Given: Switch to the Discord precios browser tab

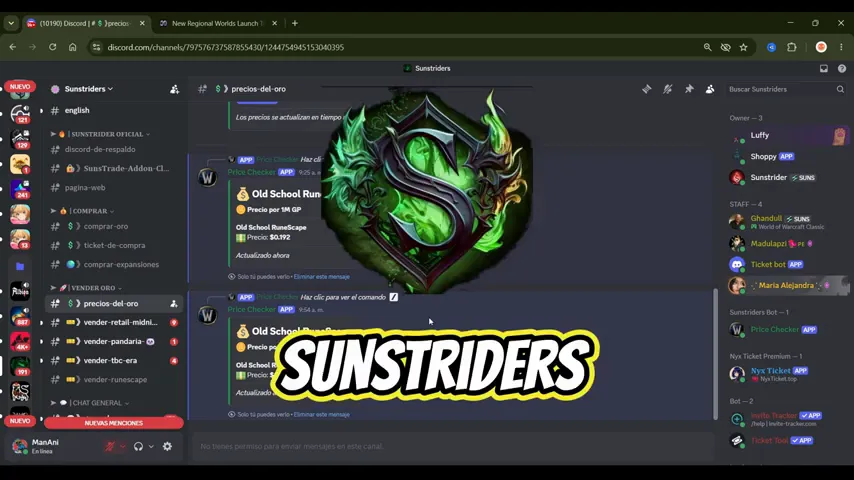Looking at the screenshot, I should coord(86,23).
